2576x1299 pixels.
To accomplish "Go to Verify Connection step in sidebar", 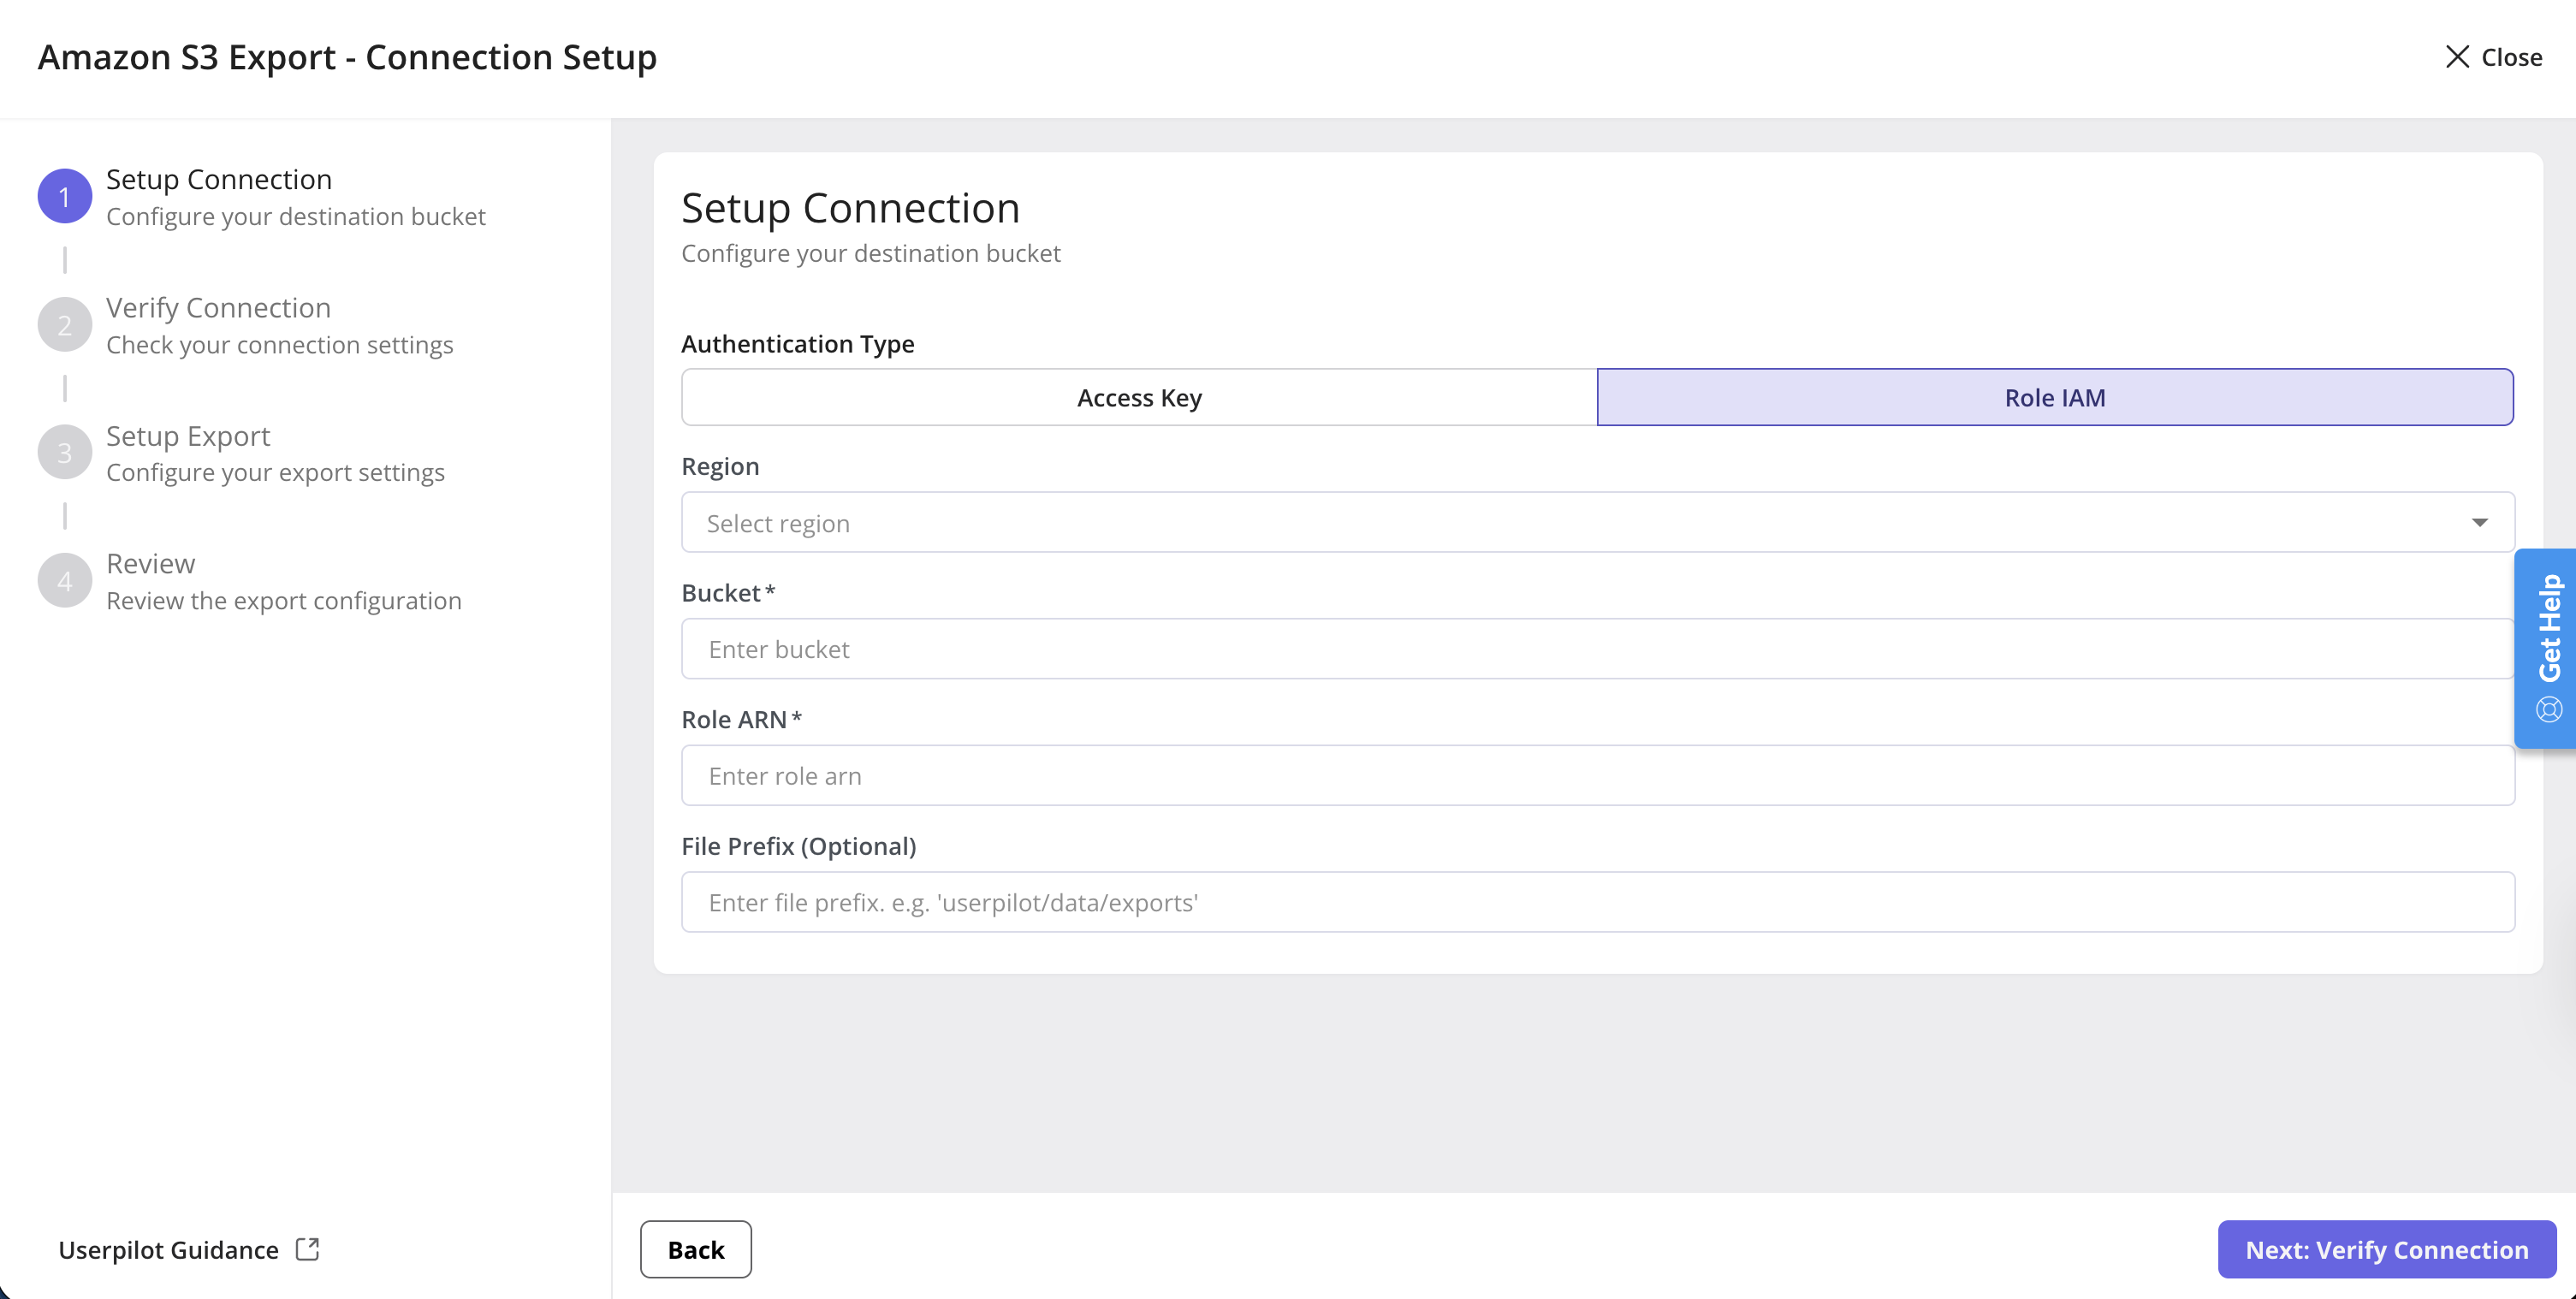I will (x=218, y=308).
